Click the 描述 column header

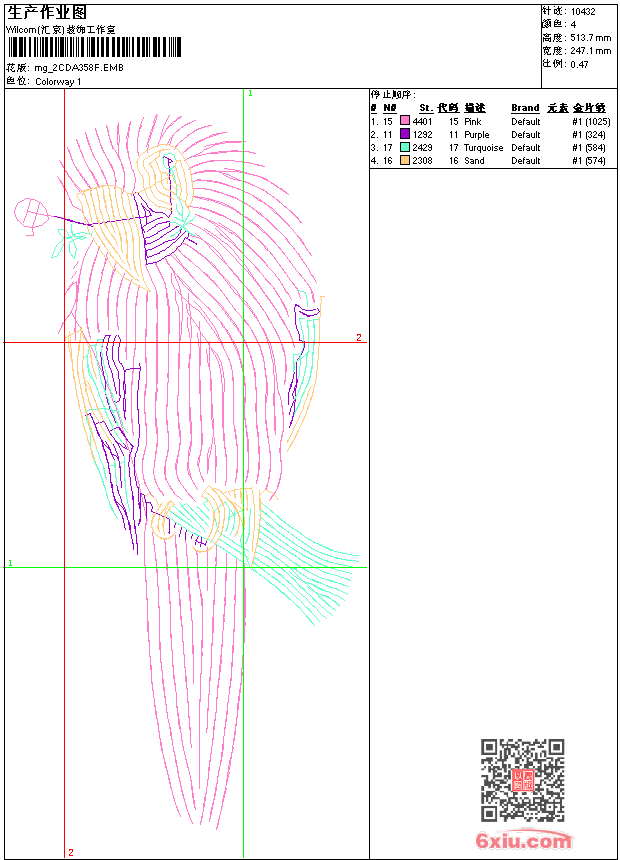click(x=474, y=108)
